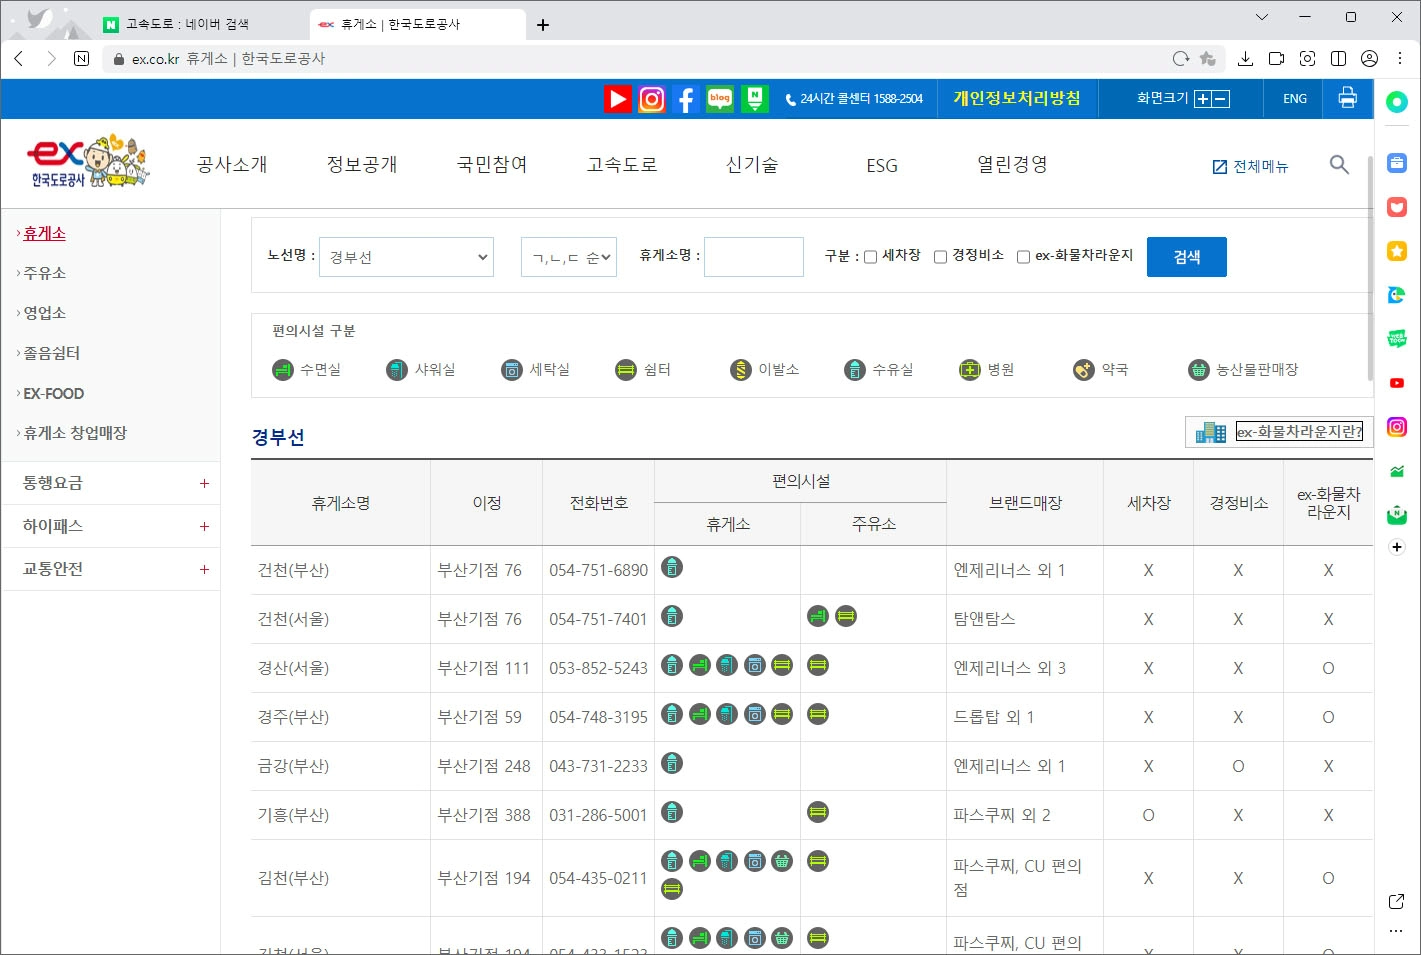Click the 샤워실 shower facility icon

point(396,369)
